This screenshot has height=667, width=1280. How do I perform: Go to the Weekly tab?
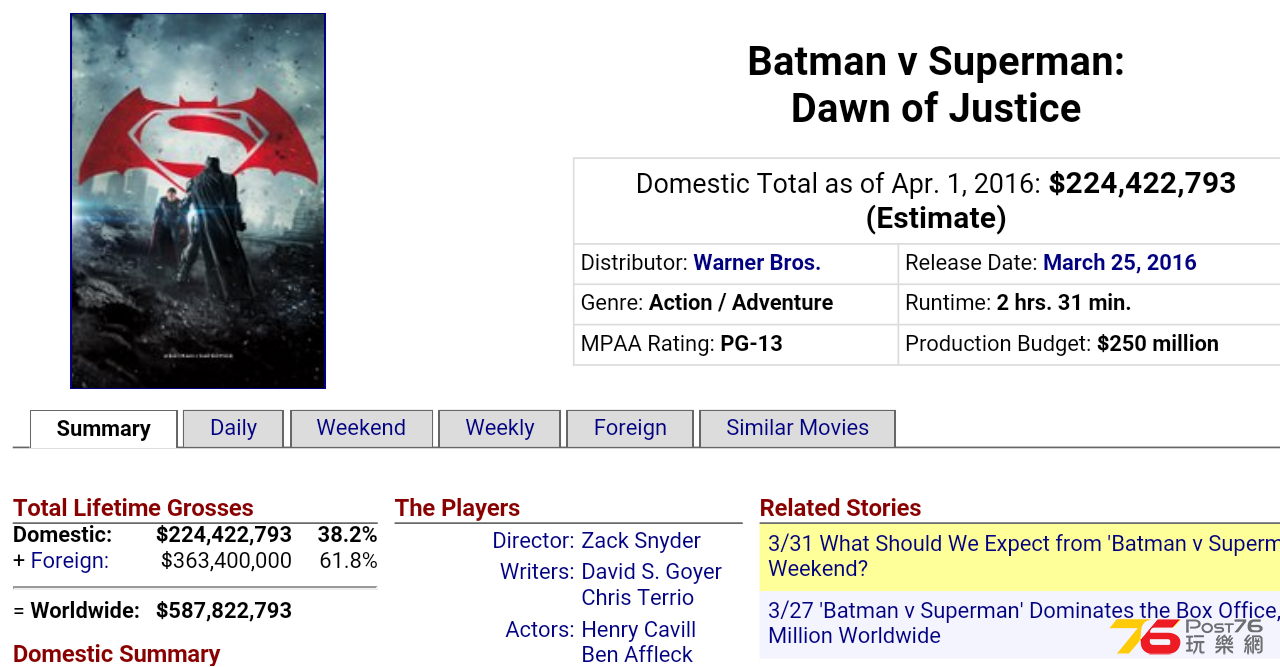point(500,428)
